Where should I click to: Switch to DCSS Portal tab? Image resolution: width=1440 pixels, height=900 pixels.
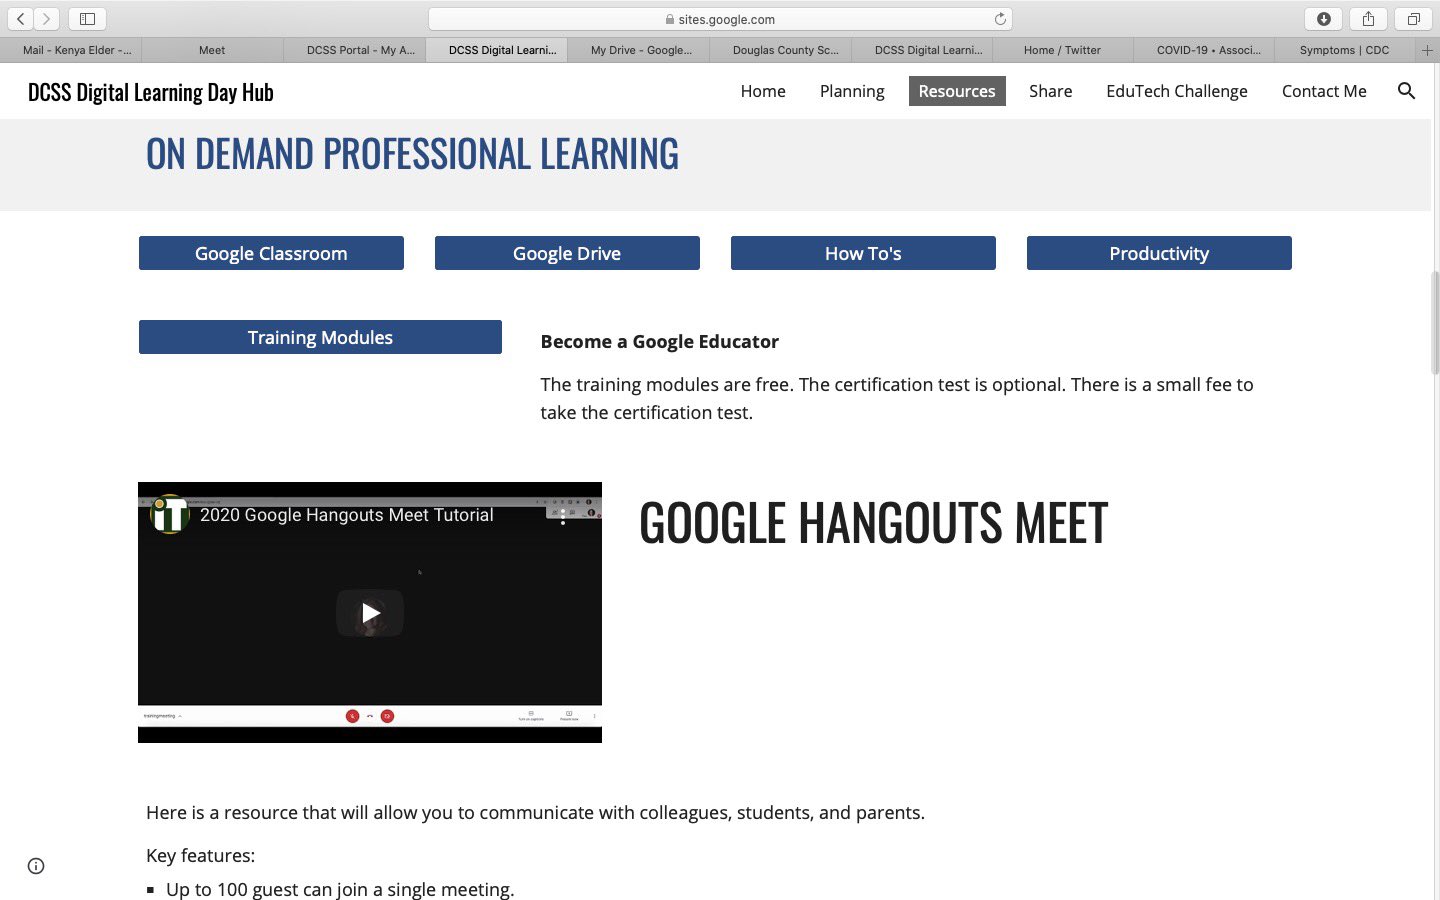click(x=355, y=50)
